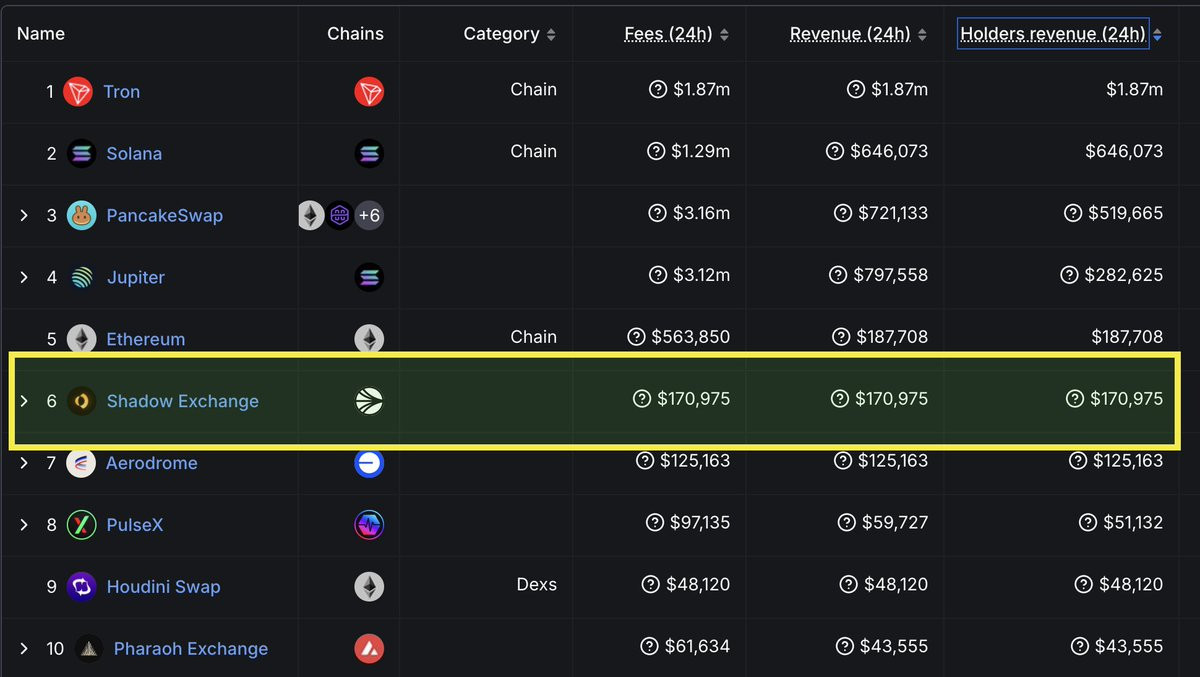Image resolution: width=1200 pixels, height=677 pixels.
Task: Click the Tron chain icon in Chains column
Action: click(x=369, y=92)
